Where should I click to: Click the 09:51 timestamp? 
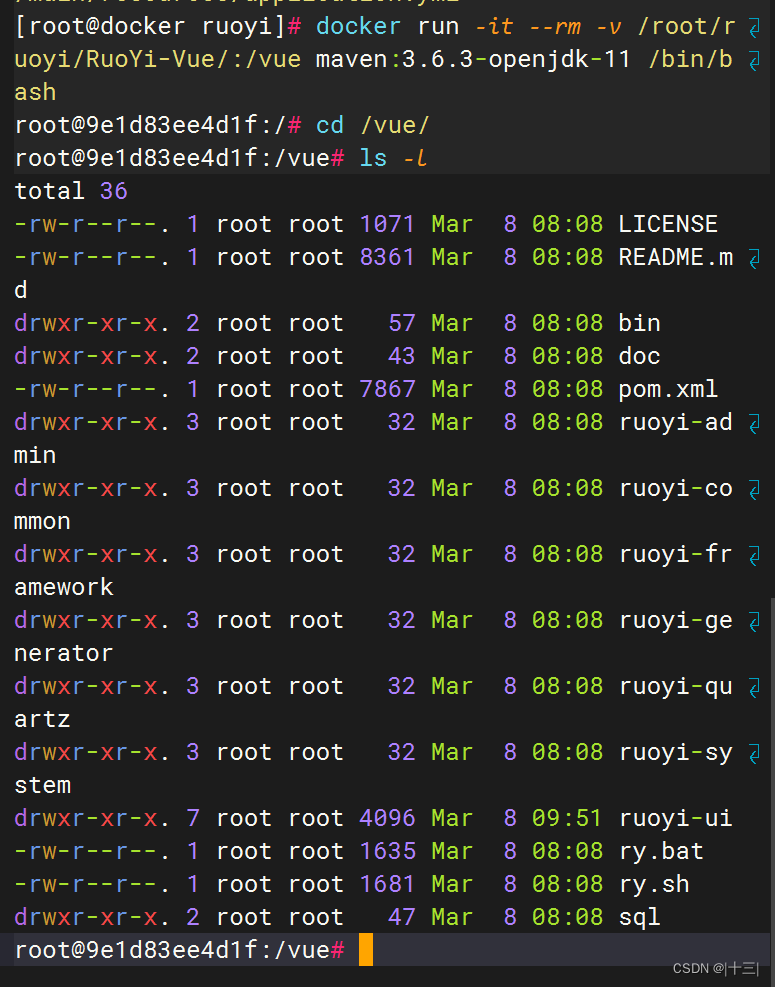coord(567,818)
